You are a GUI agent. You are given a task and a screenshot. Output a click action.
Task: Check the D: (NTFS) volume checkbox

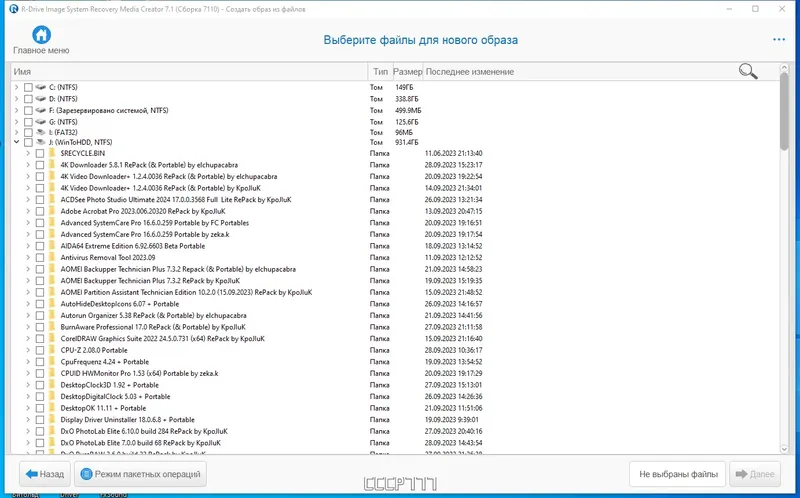pos(28,99)
